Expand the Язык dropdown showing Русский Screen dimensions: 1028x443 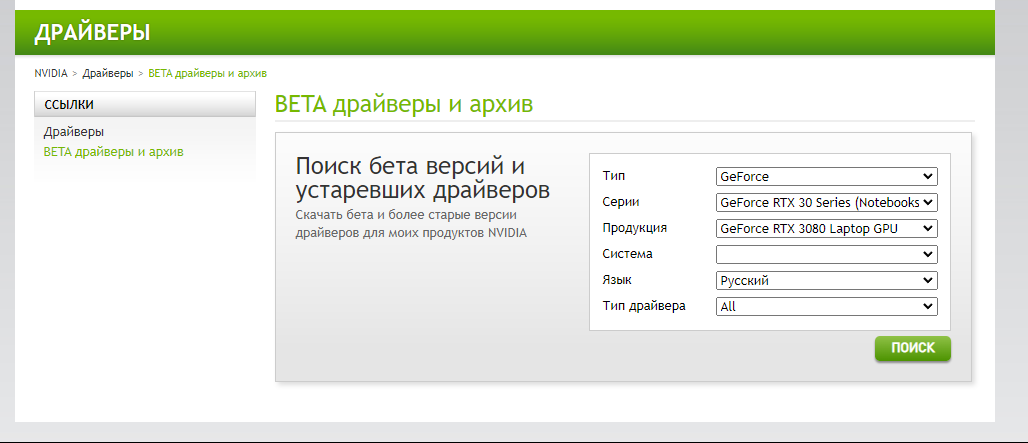click(x=827, y=280)
